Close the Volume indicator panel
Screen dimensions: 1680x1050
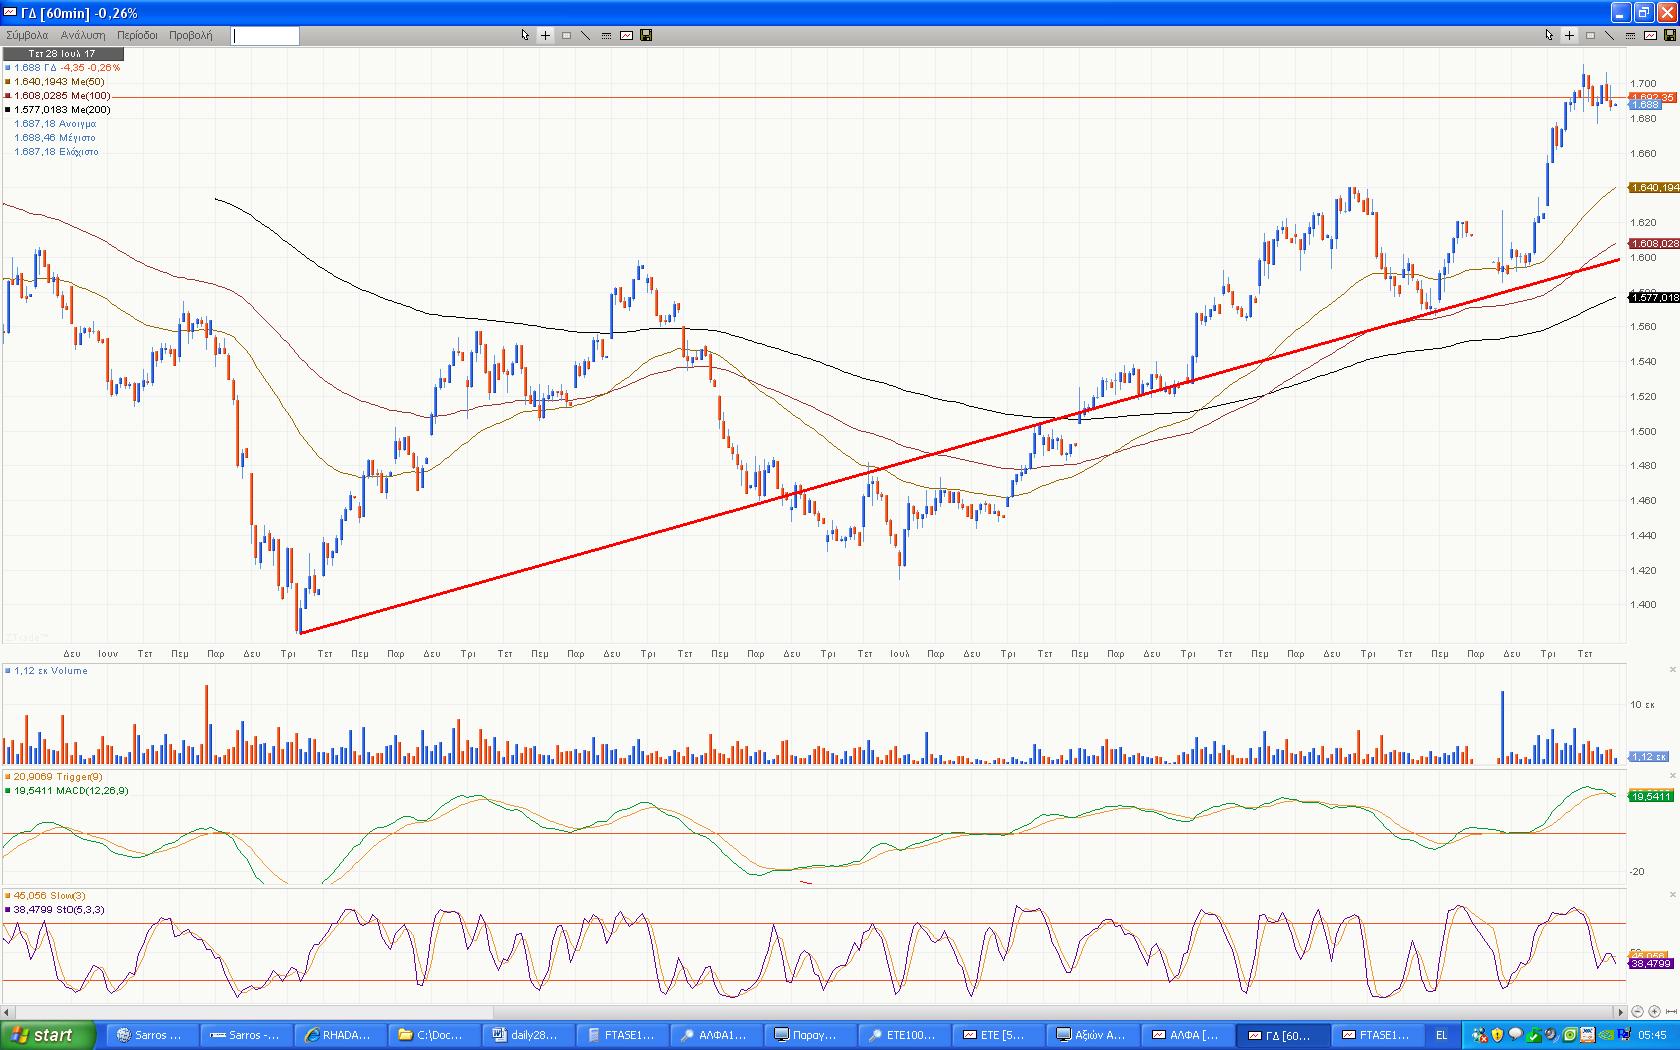pos(1673,670)
